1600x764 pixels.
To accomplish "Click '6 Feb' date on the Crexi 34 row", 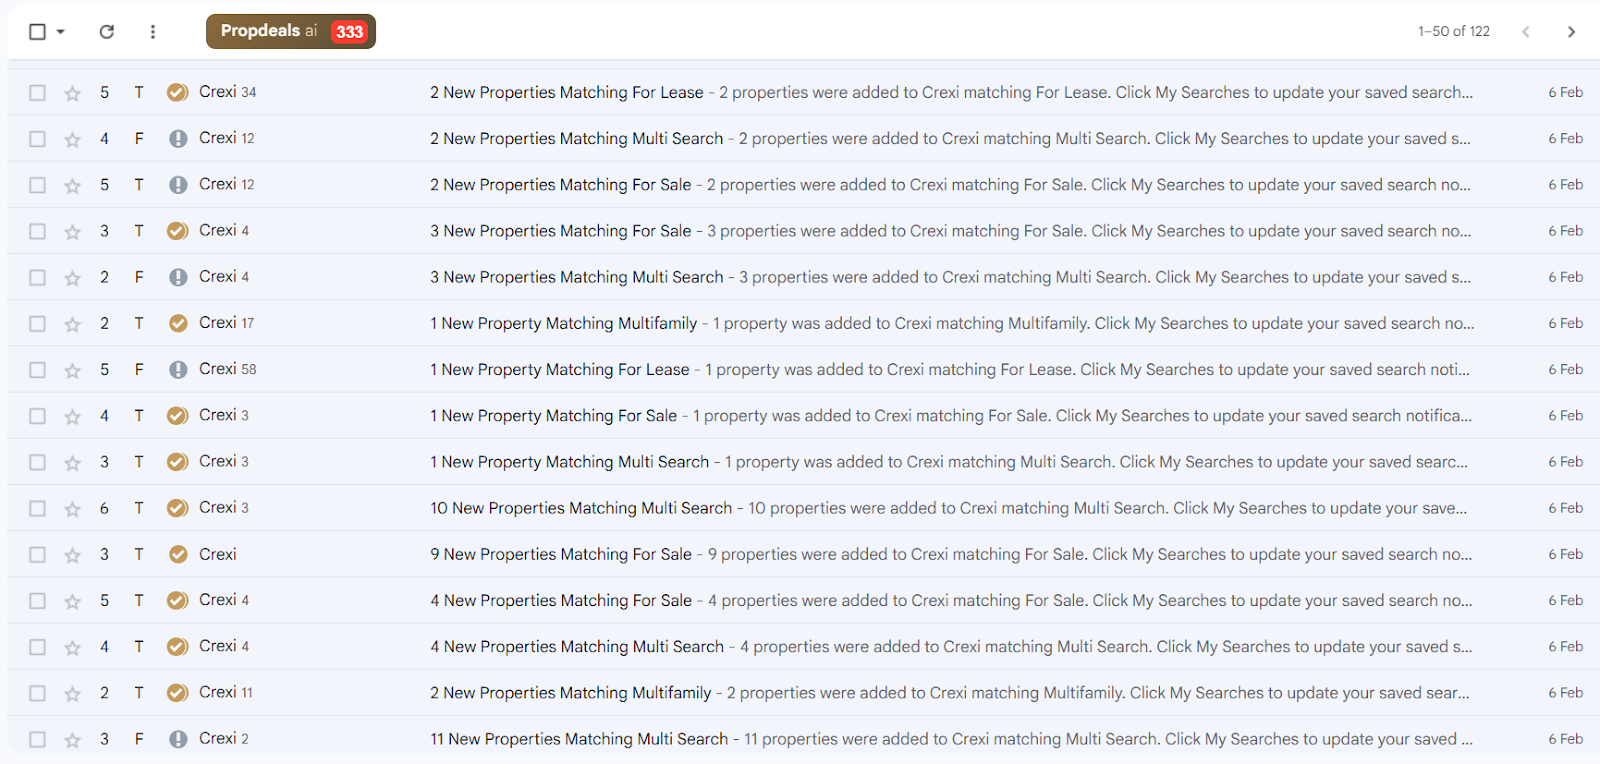I will (x=1565, y=92).
